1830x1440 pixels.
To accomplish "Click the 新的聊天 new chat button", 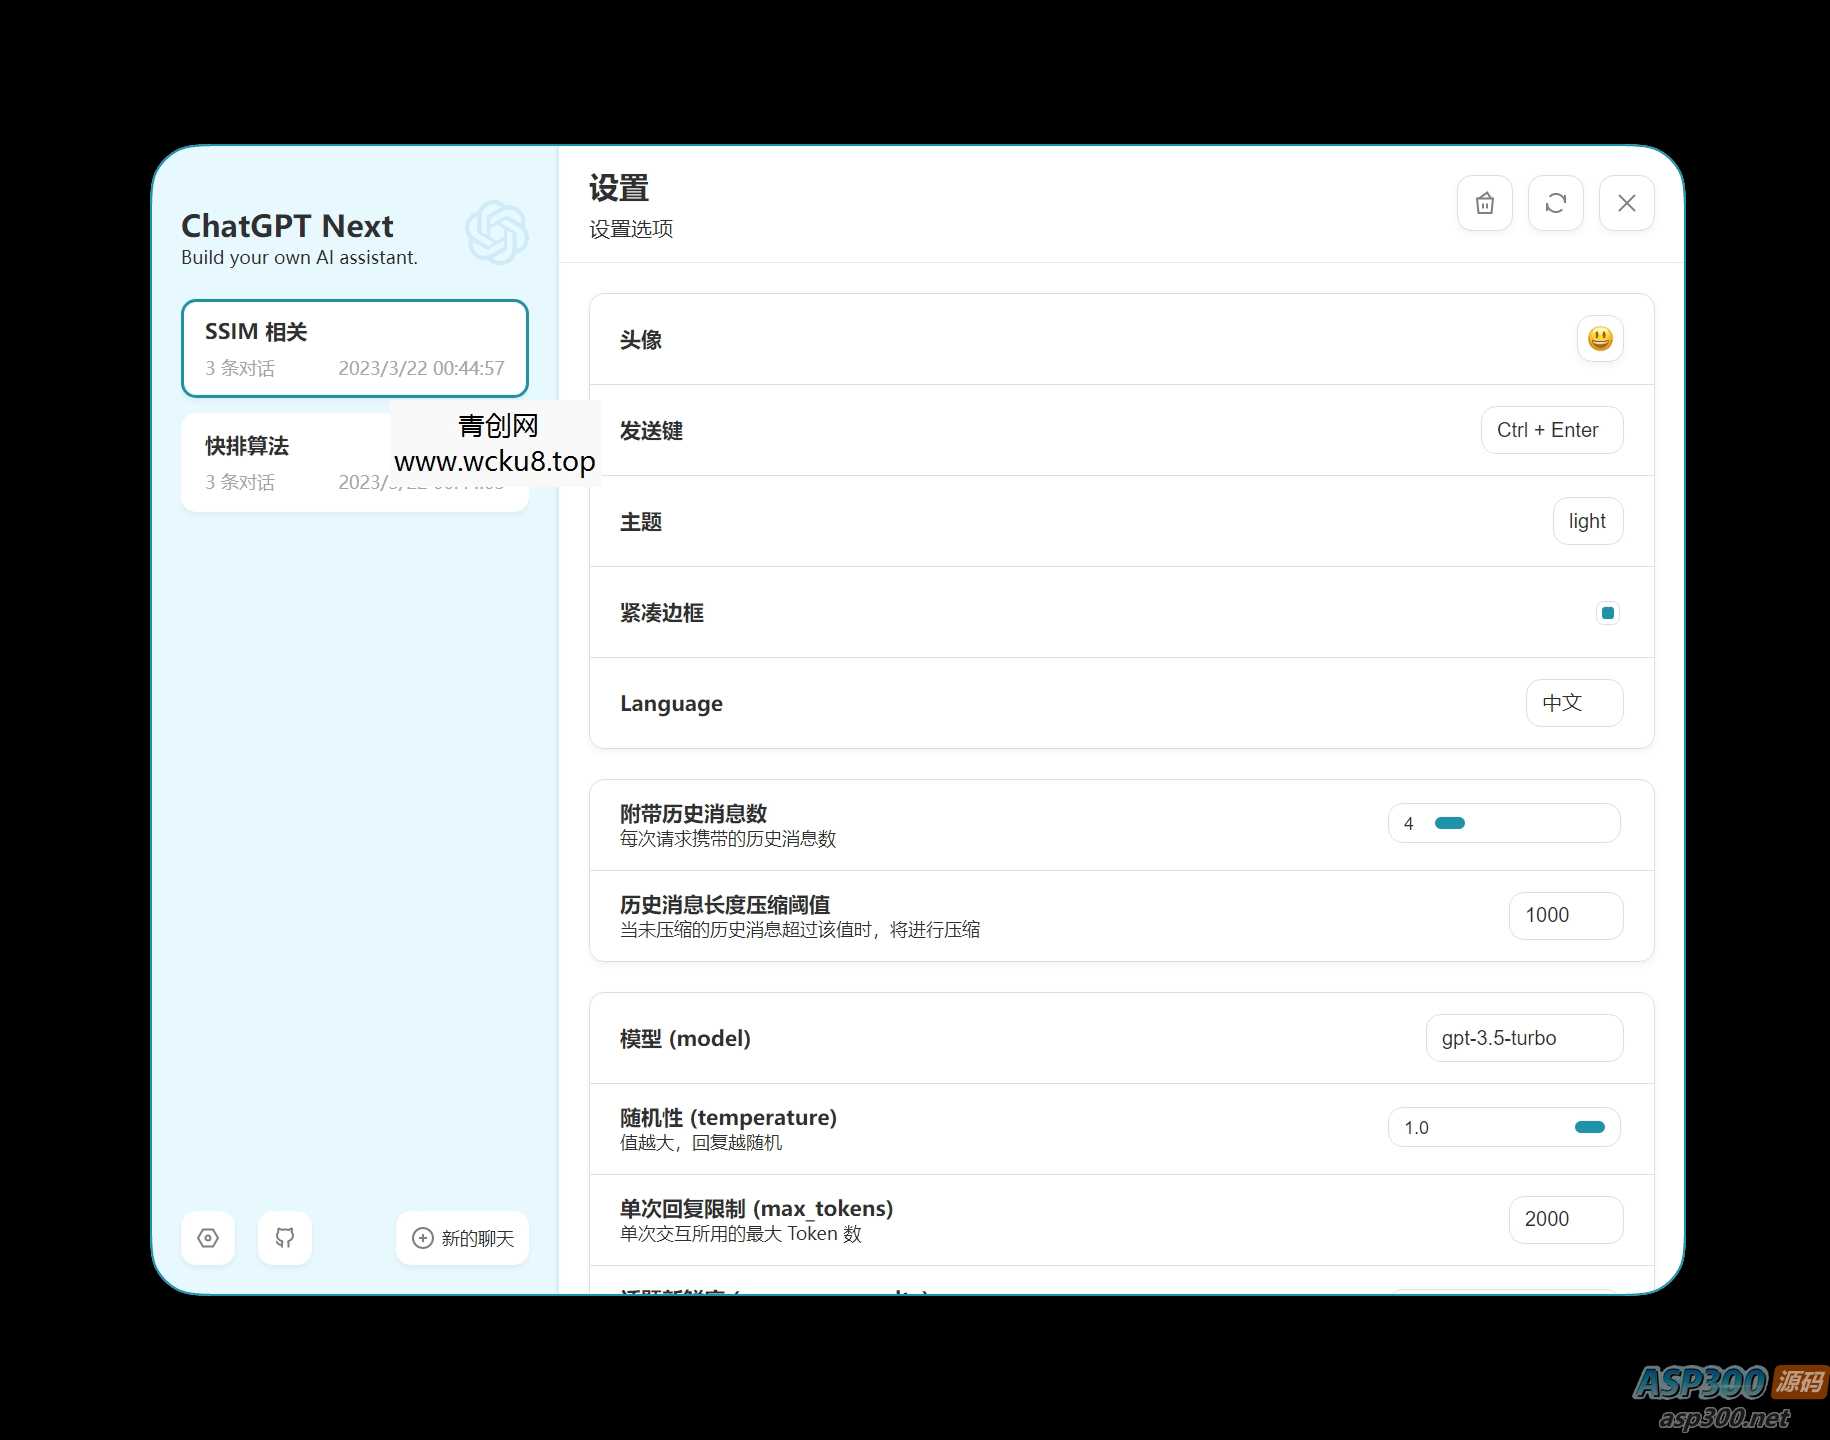I will (x=461, y=1238).
